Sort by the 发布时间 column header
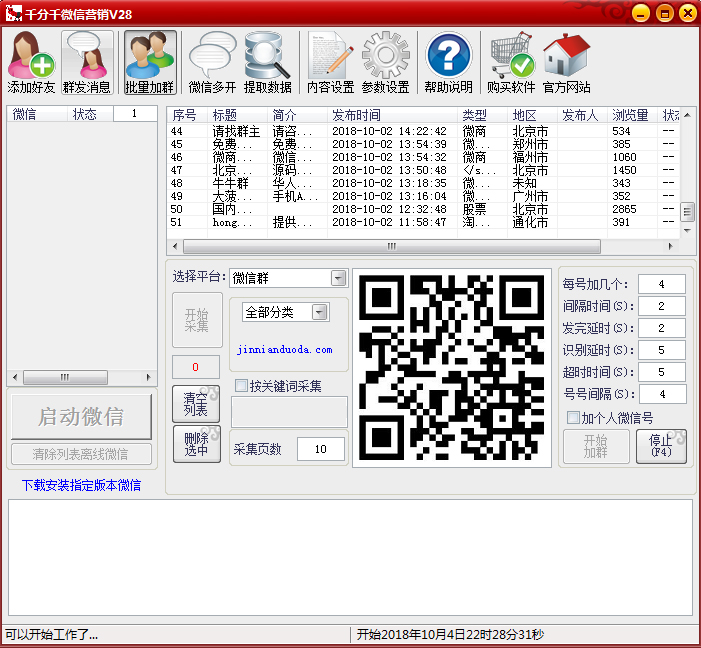This screenshot has height=648, width=701. point(393,115)
